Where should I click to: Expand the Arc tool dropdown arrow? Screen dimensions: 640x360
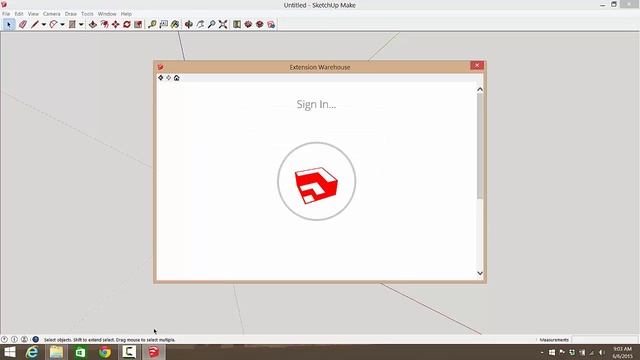[x=62, y=24]
